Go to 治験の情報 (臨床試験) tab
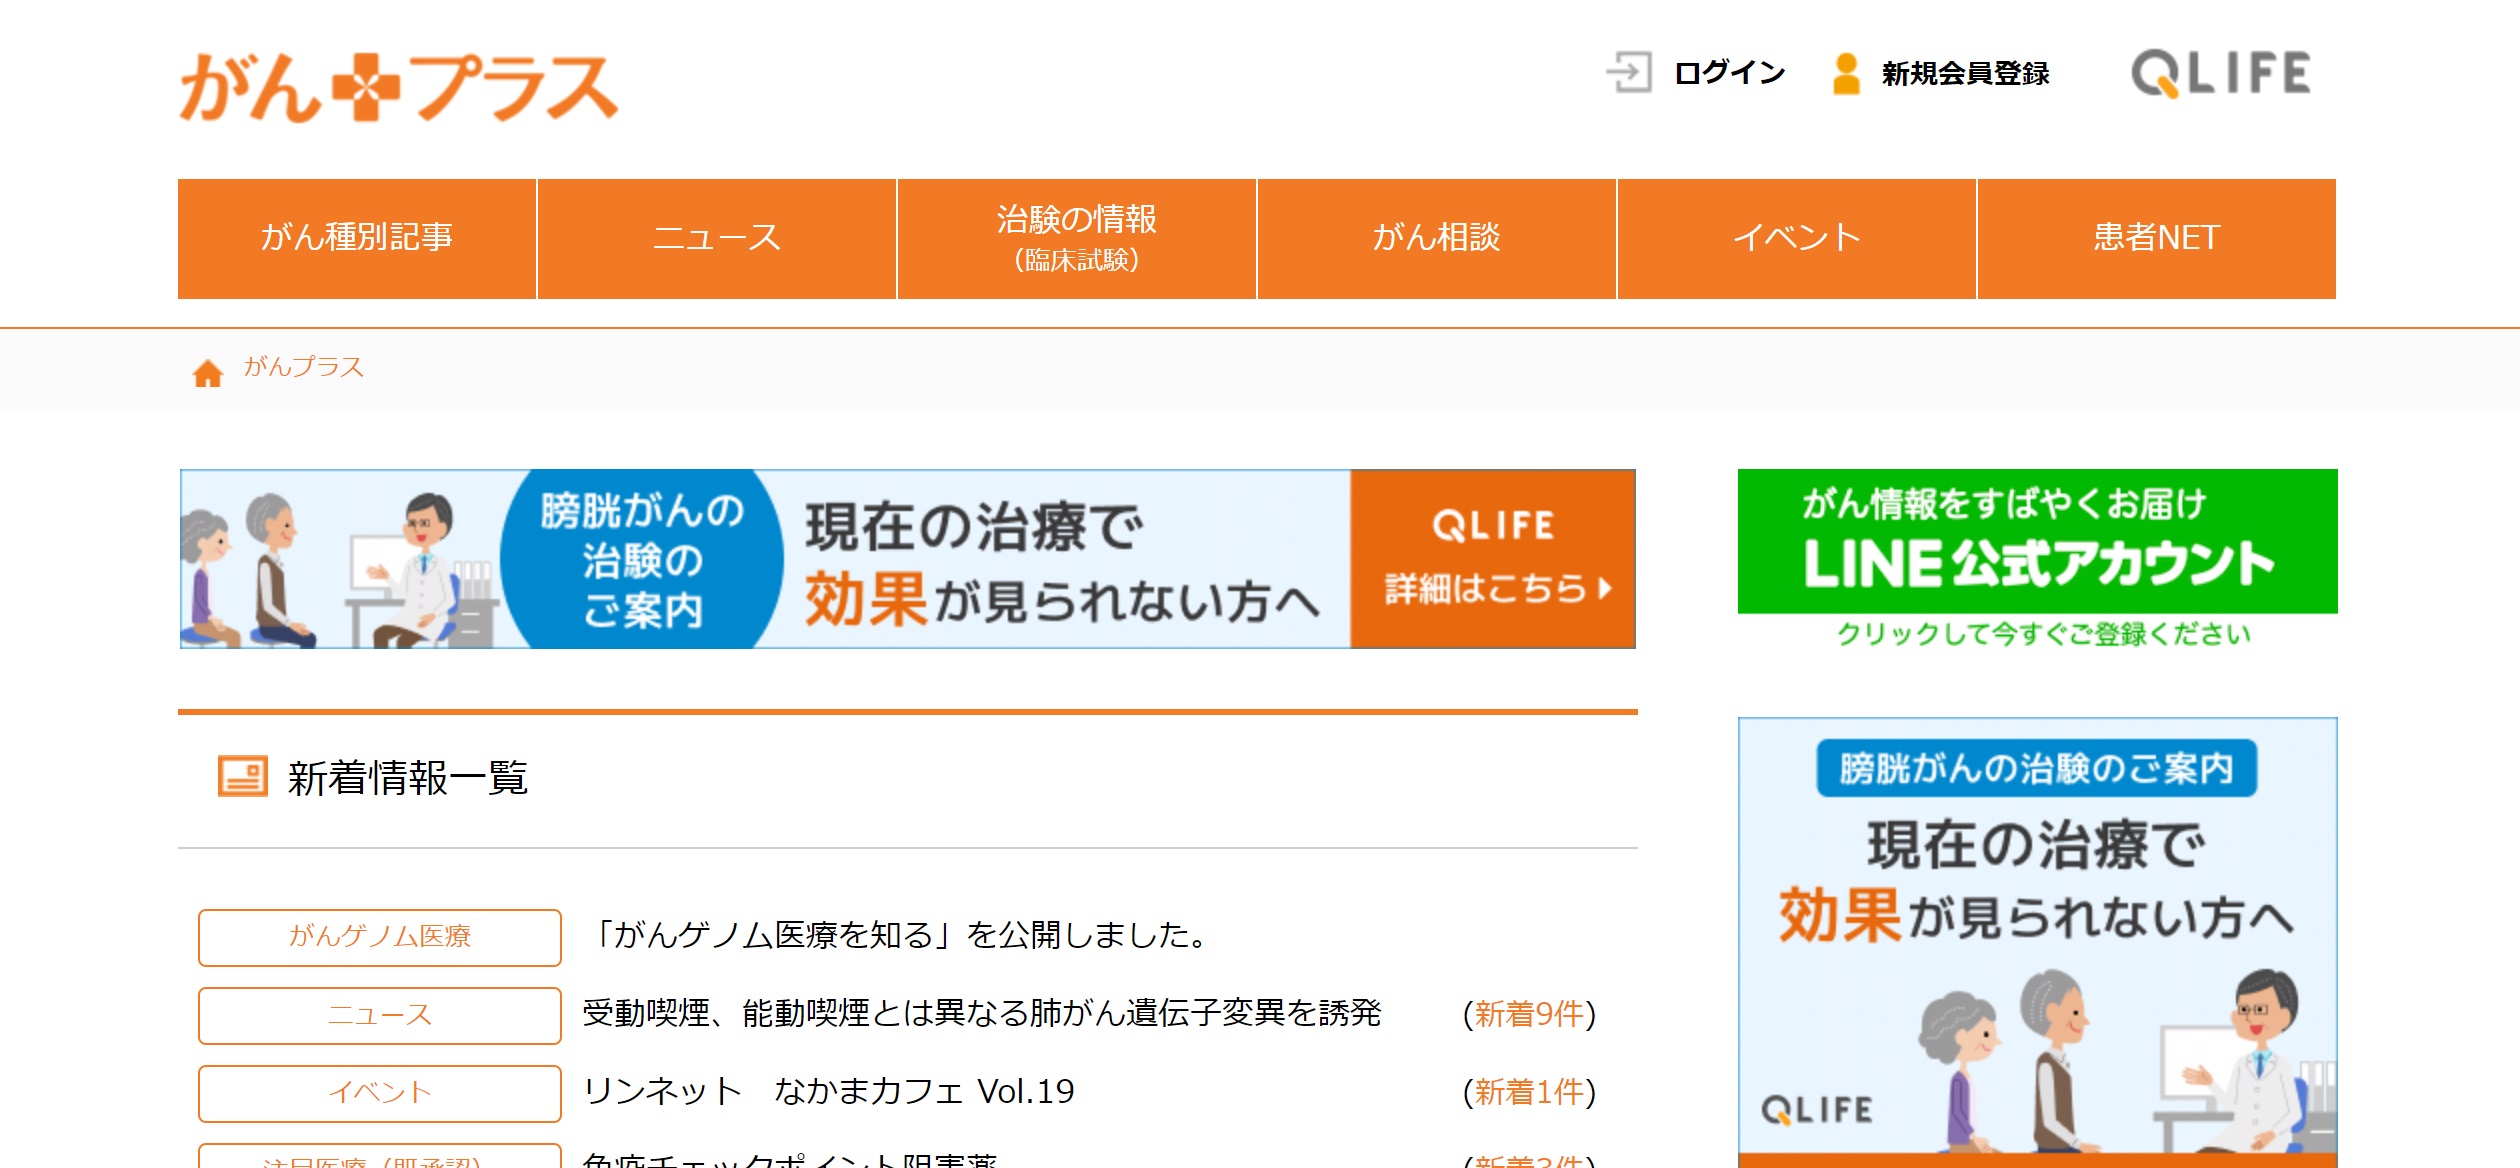2520x1168 pixels. pyautogui.click(x=1076, y=238)
